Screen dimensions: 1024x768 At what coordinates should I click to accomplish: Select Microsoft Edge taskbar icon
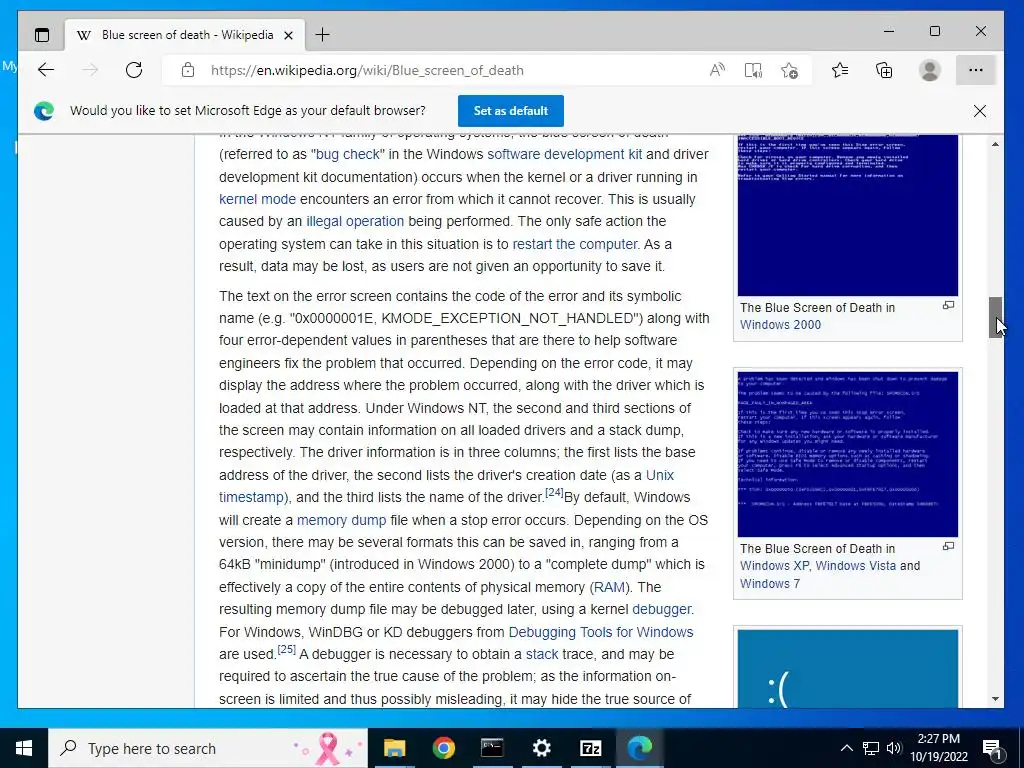coord(639,748)
